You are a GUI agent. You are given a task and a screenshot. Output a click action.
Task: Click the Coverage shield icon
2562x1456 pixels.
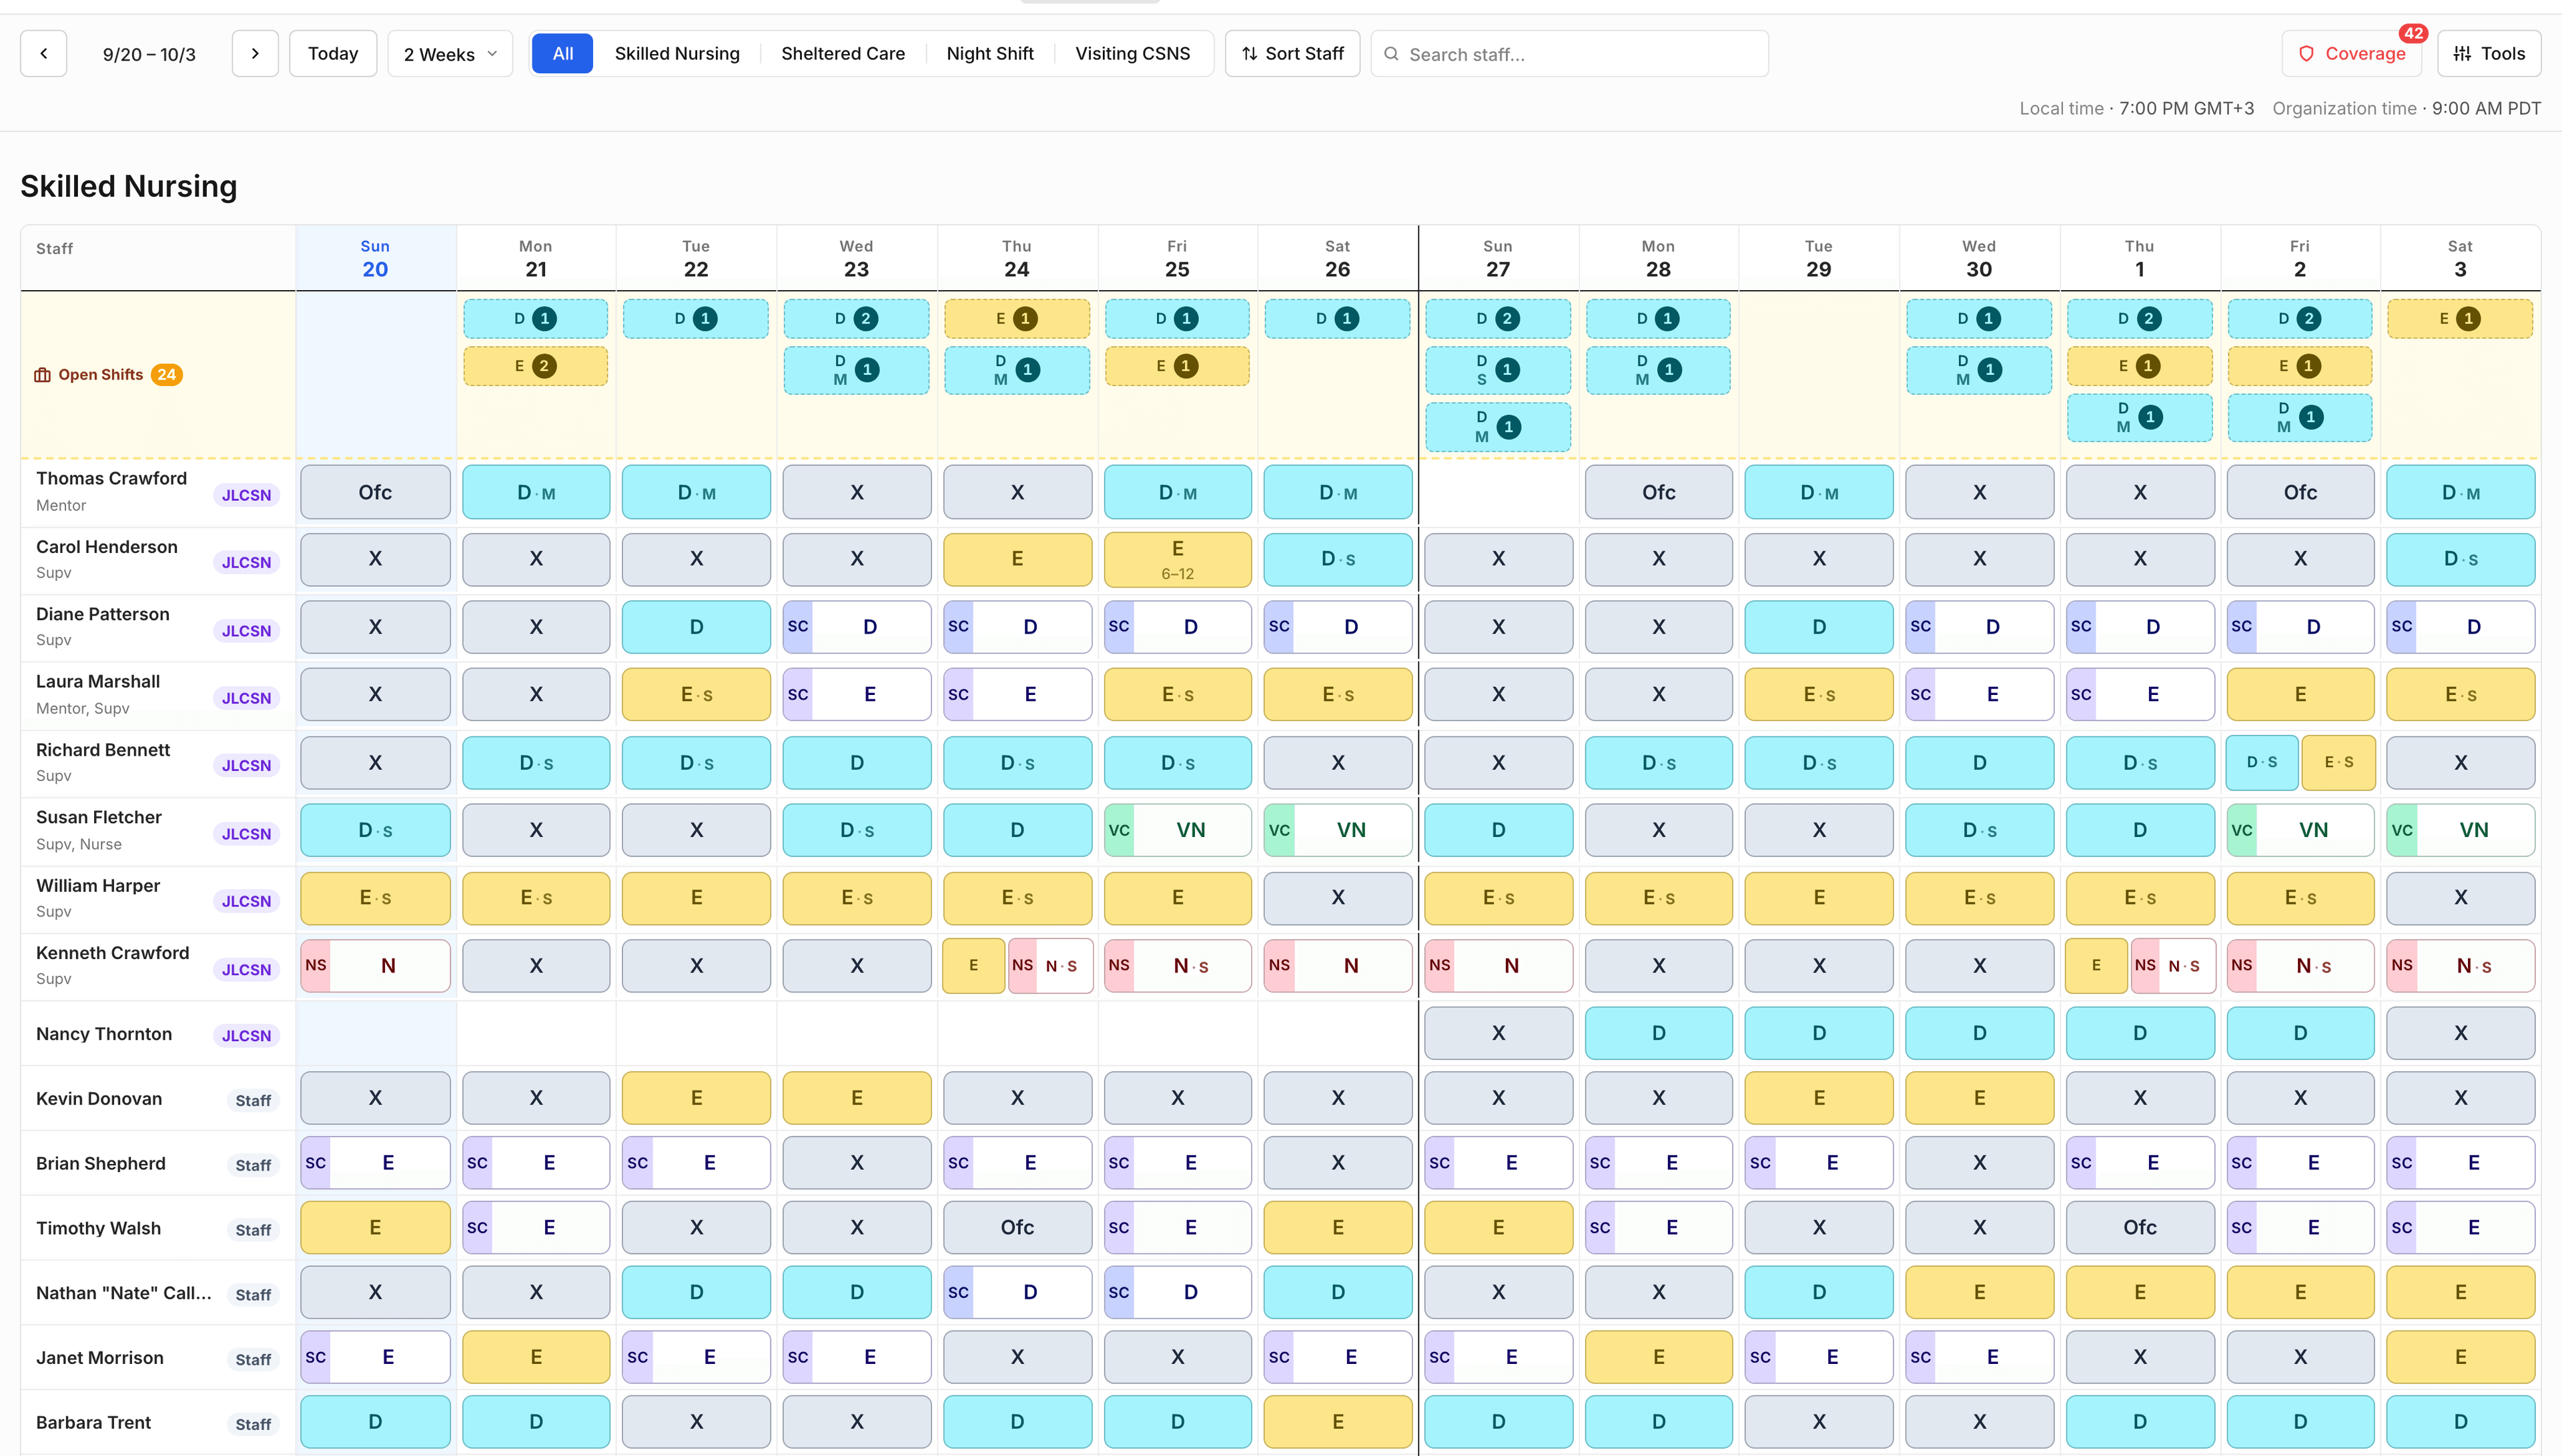(2306, 54)
